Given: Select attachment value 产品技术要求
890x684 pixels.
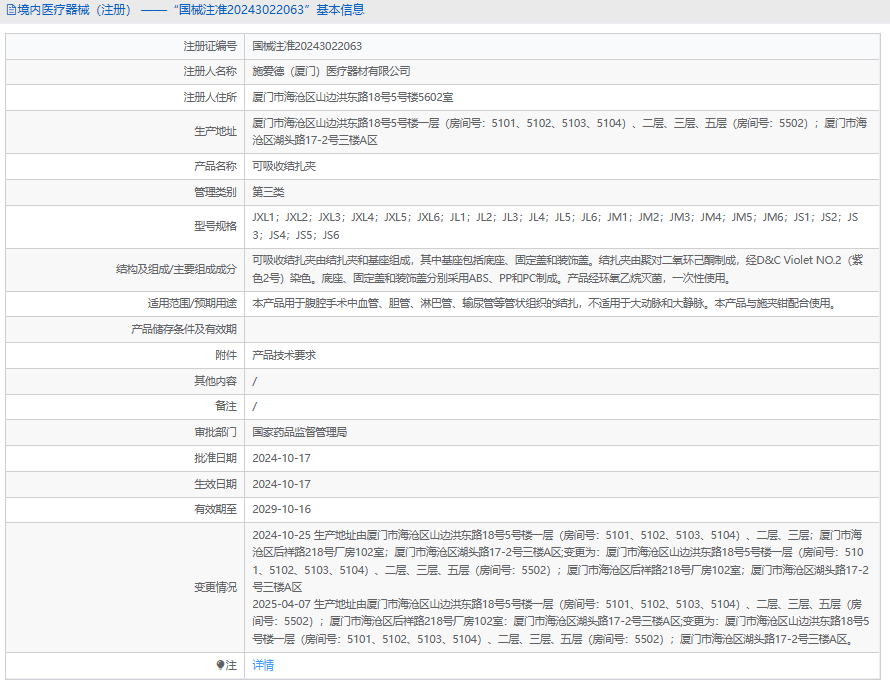Looking at the screenshot, I should pyautogui.click(x=284, y=355).
